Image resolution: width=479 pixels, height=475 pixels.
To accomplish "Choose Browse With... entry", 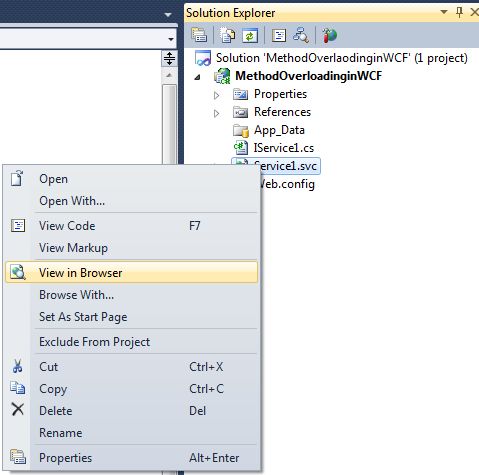I will click(x=132, y=295).
